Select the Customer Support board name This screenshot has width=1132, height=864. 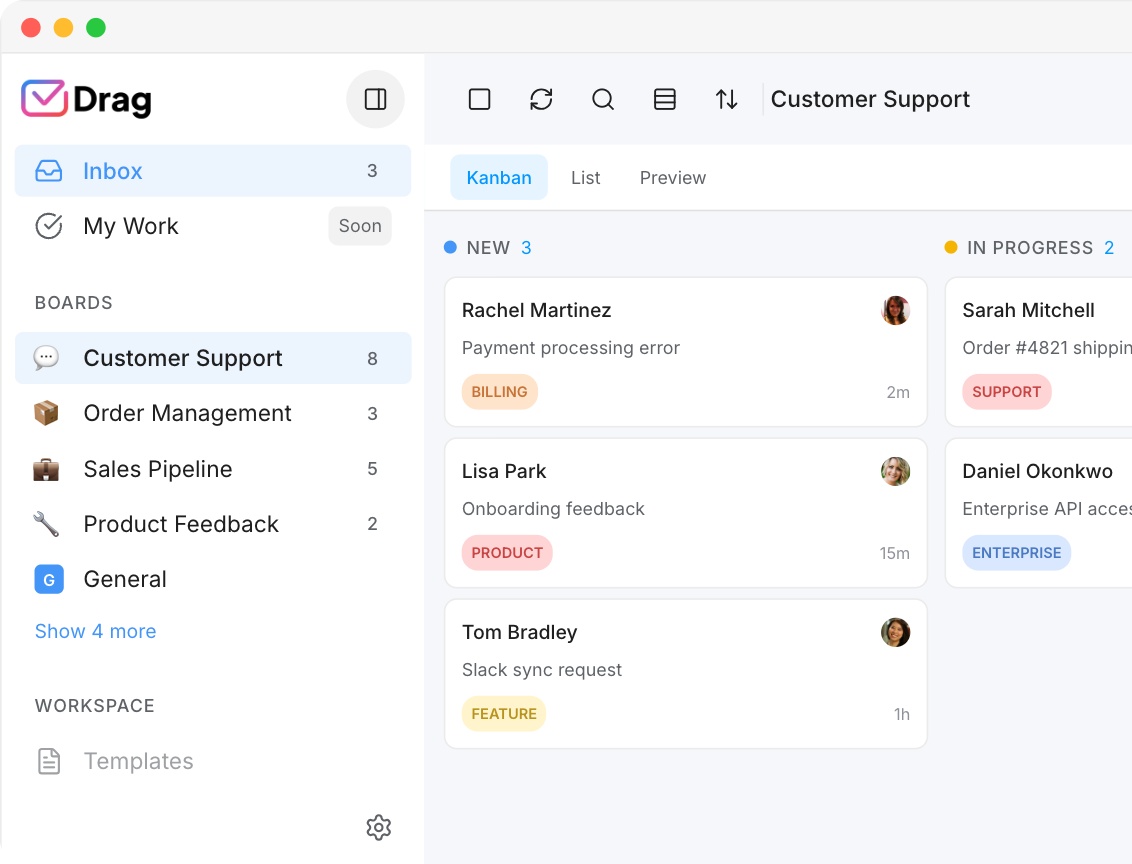pos(183,358)
